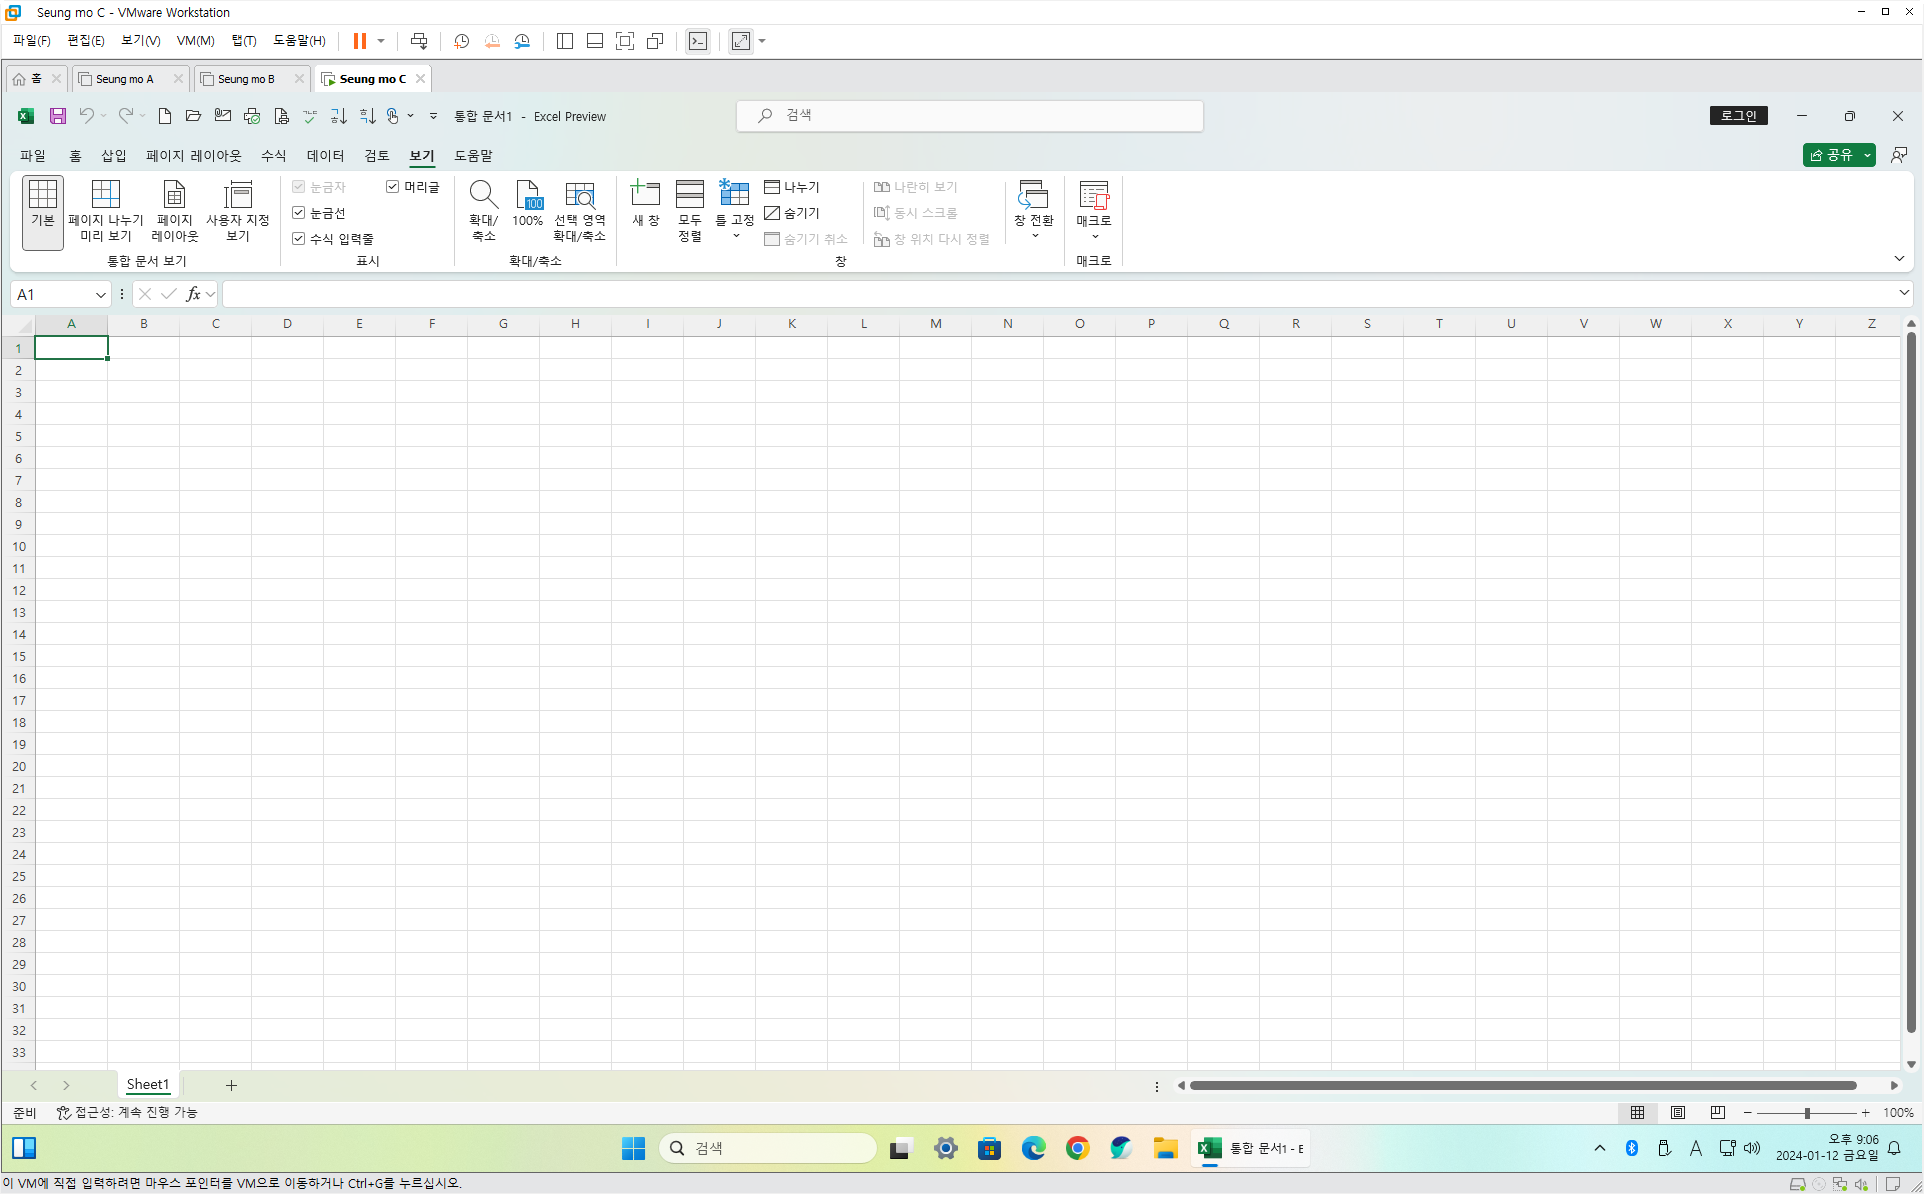This screenshot has width=1924, height=1194.
Task: Click the status bar zoom slider
Action: 1807,1113
